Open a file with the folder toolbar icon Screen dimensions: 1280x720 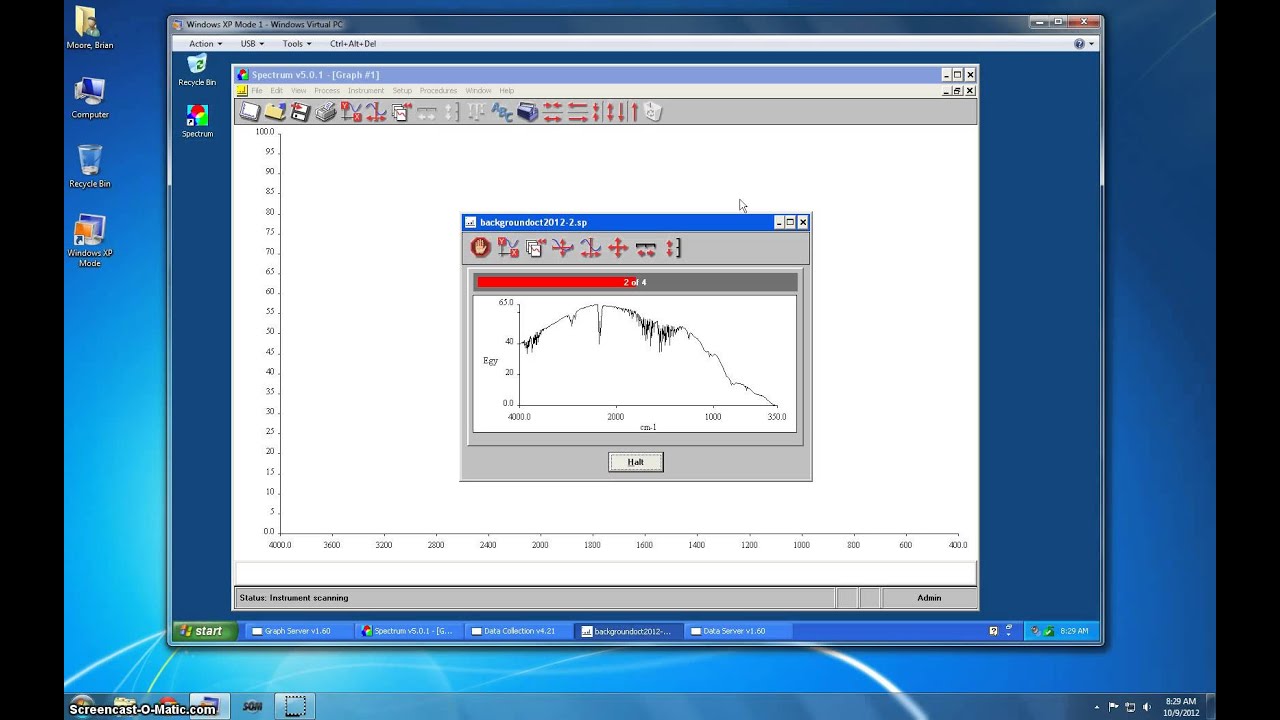point(274,112)
